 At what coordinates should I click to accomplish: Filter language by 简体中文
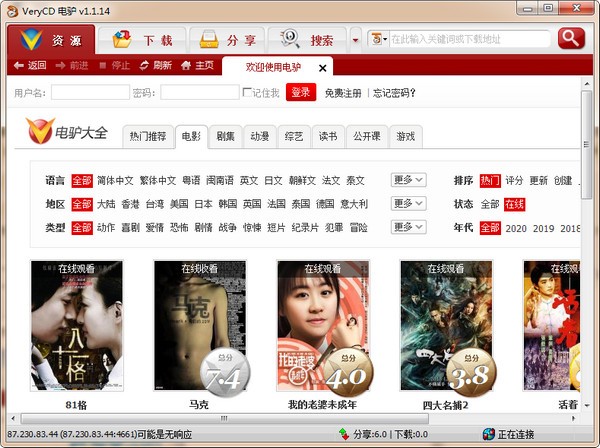pos(115,181)
